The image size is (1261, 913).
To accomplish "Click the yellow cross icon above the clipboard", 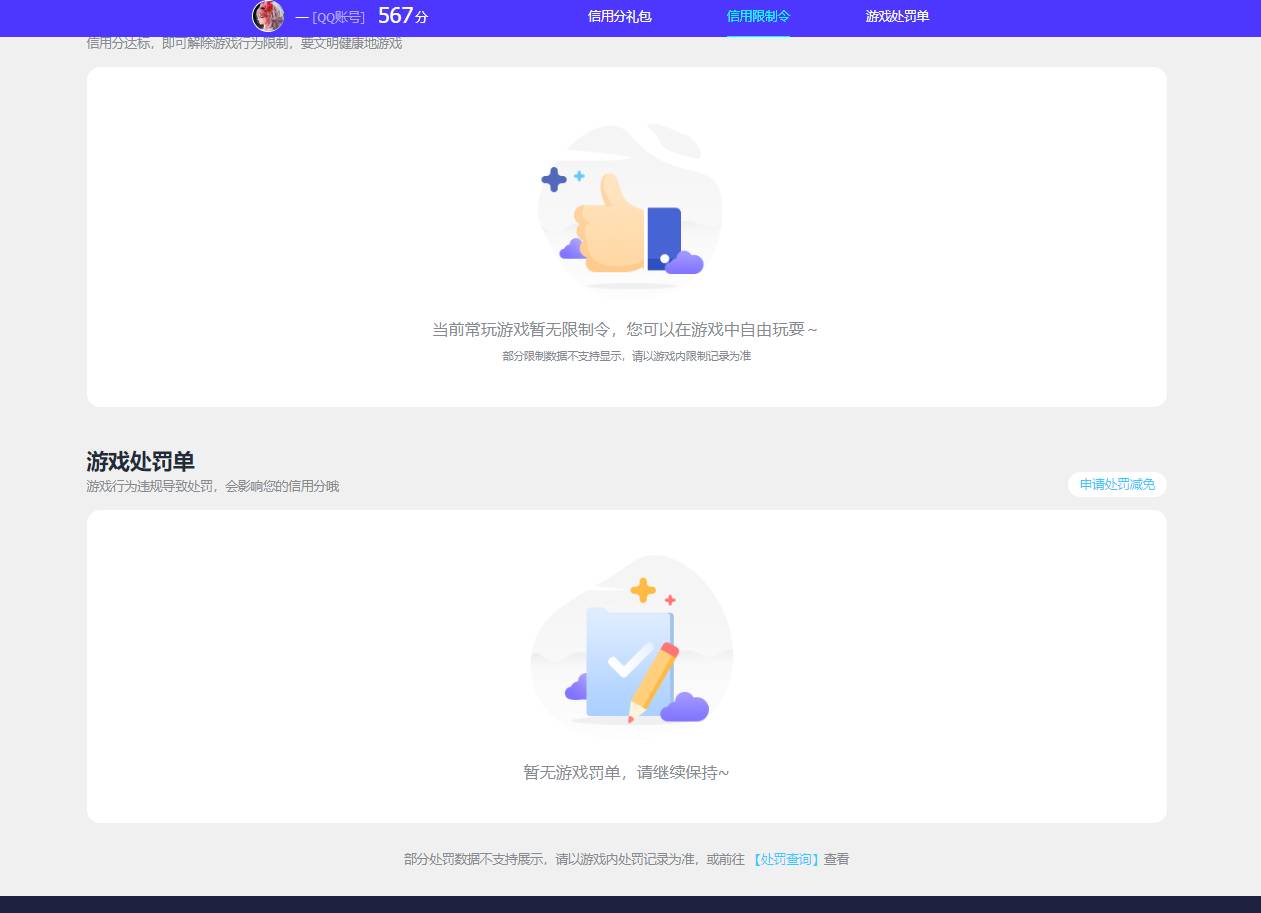I will click(x=641, y=590).
